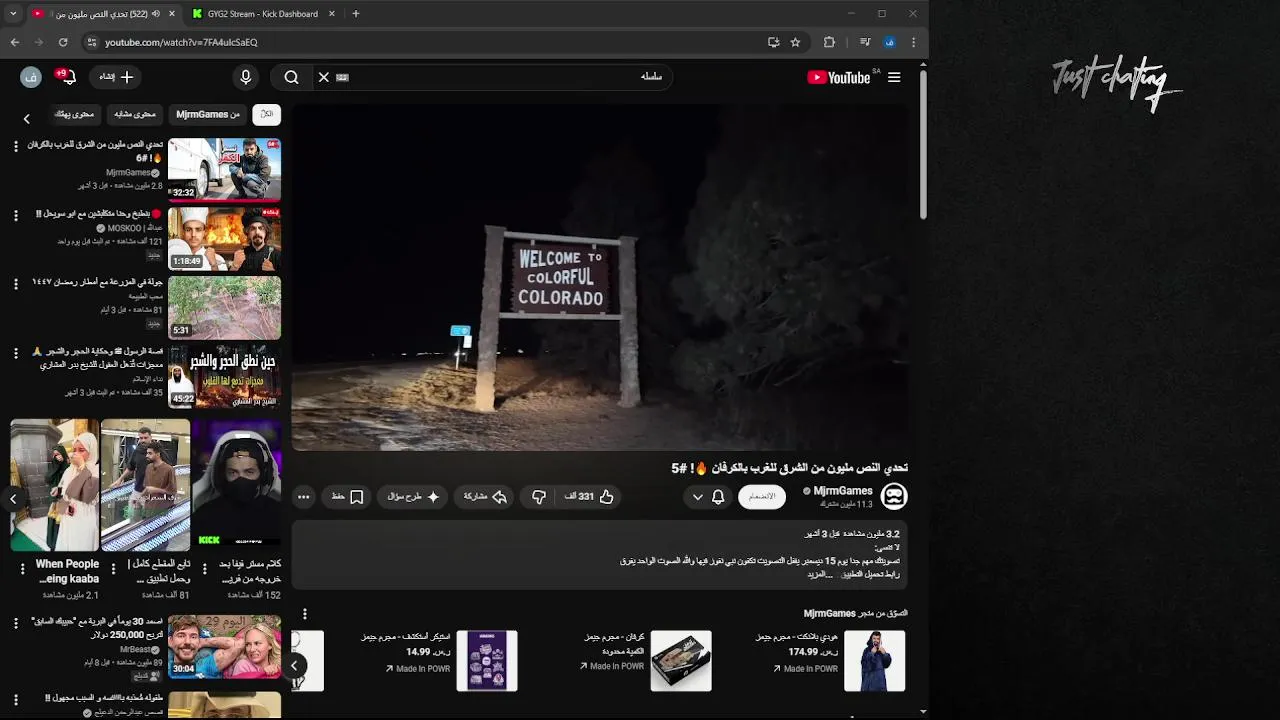This screenshot has height=720, width=1280.
Task: Click the Join membership button
Action: coord(762,496)
